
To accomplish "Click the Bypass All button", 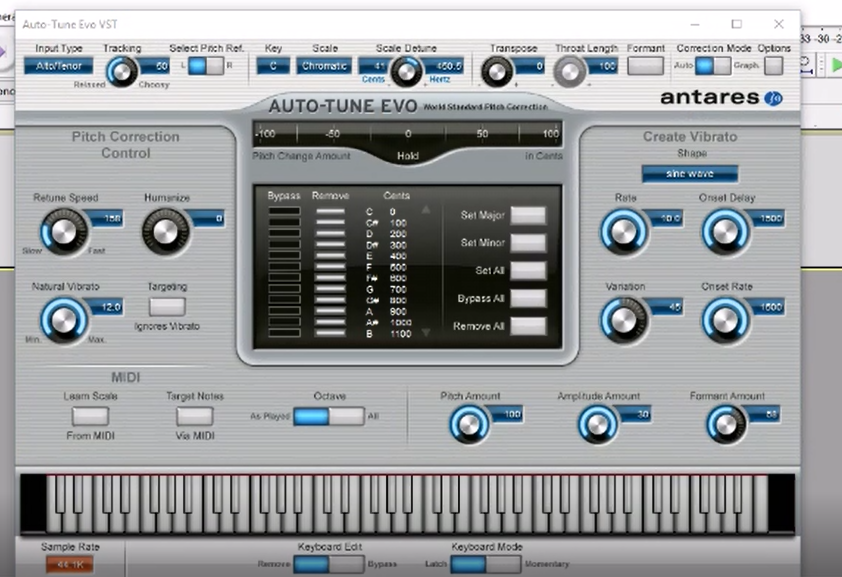I will [x=528, y=298].
